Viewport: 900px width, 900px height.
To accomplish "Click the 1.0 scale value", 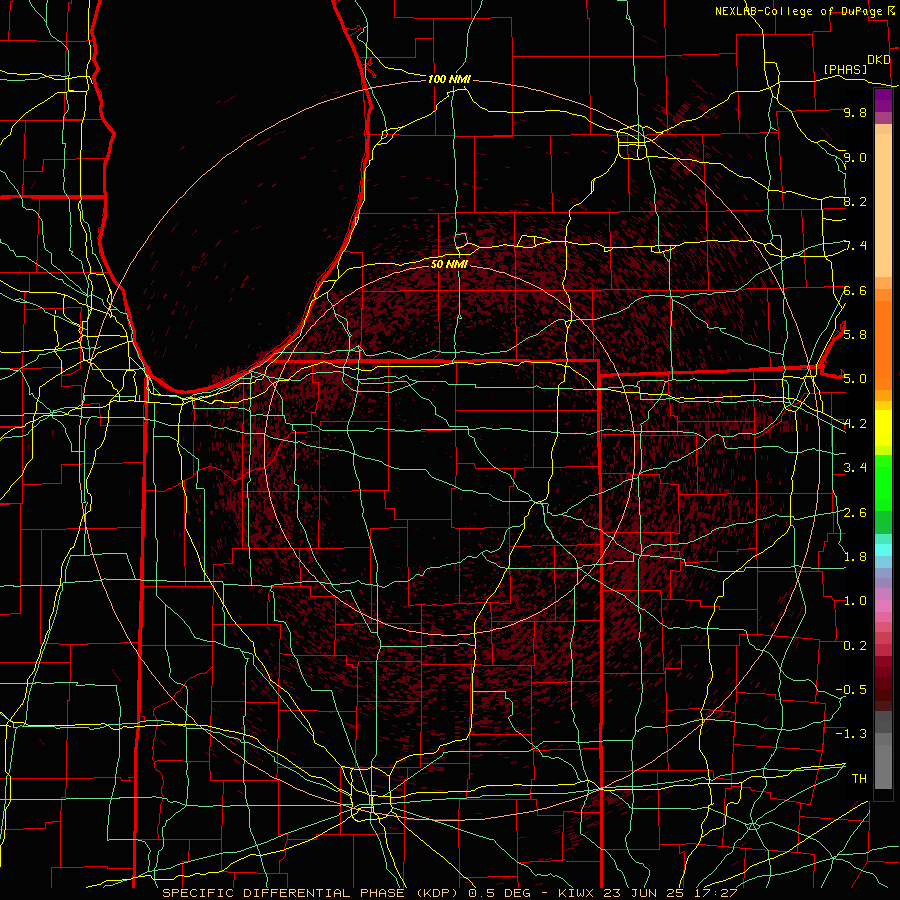I will point(855,600).
